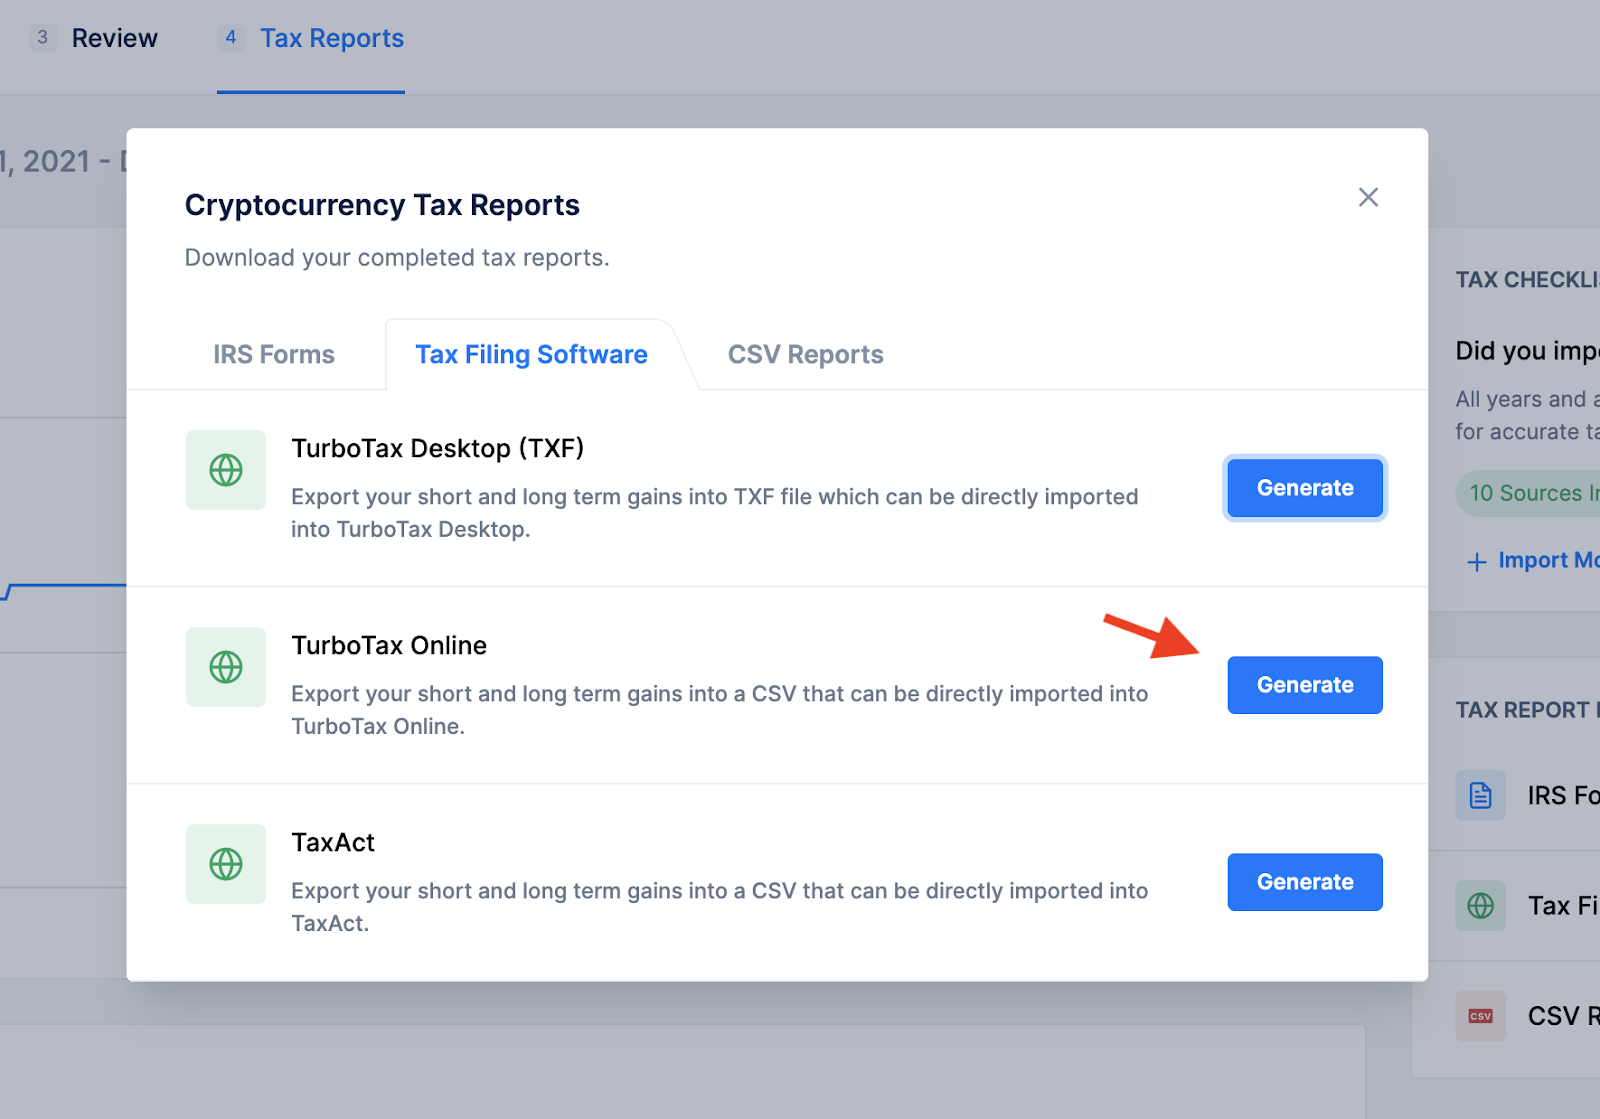Click the step 4 badge beside Tax Reports

click(x=231, y=36)
